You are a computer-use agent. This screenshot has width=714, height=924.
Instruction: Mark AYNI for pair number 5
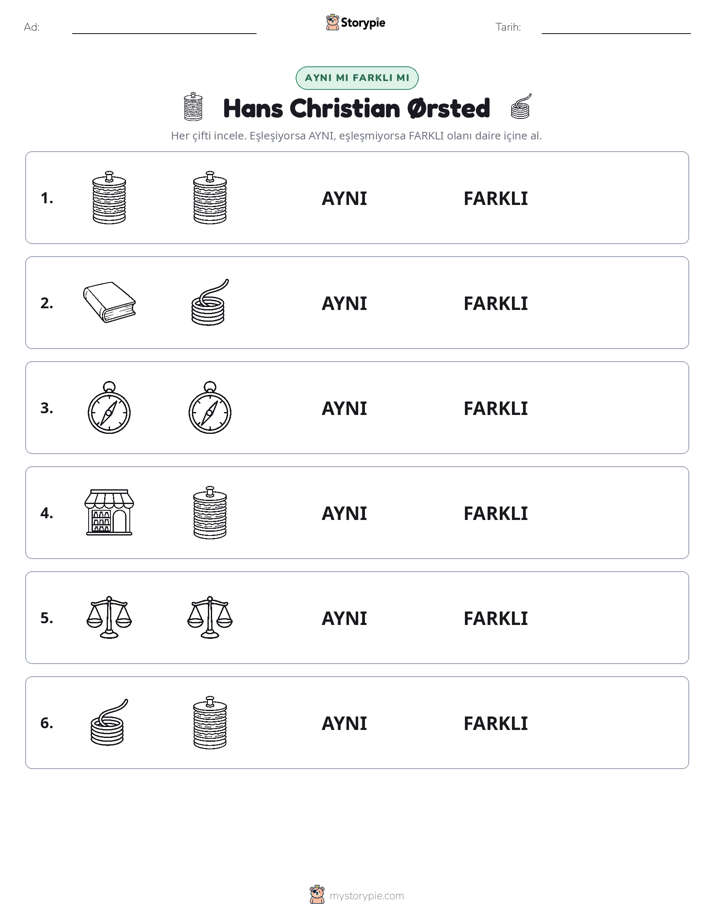[344, 618]
